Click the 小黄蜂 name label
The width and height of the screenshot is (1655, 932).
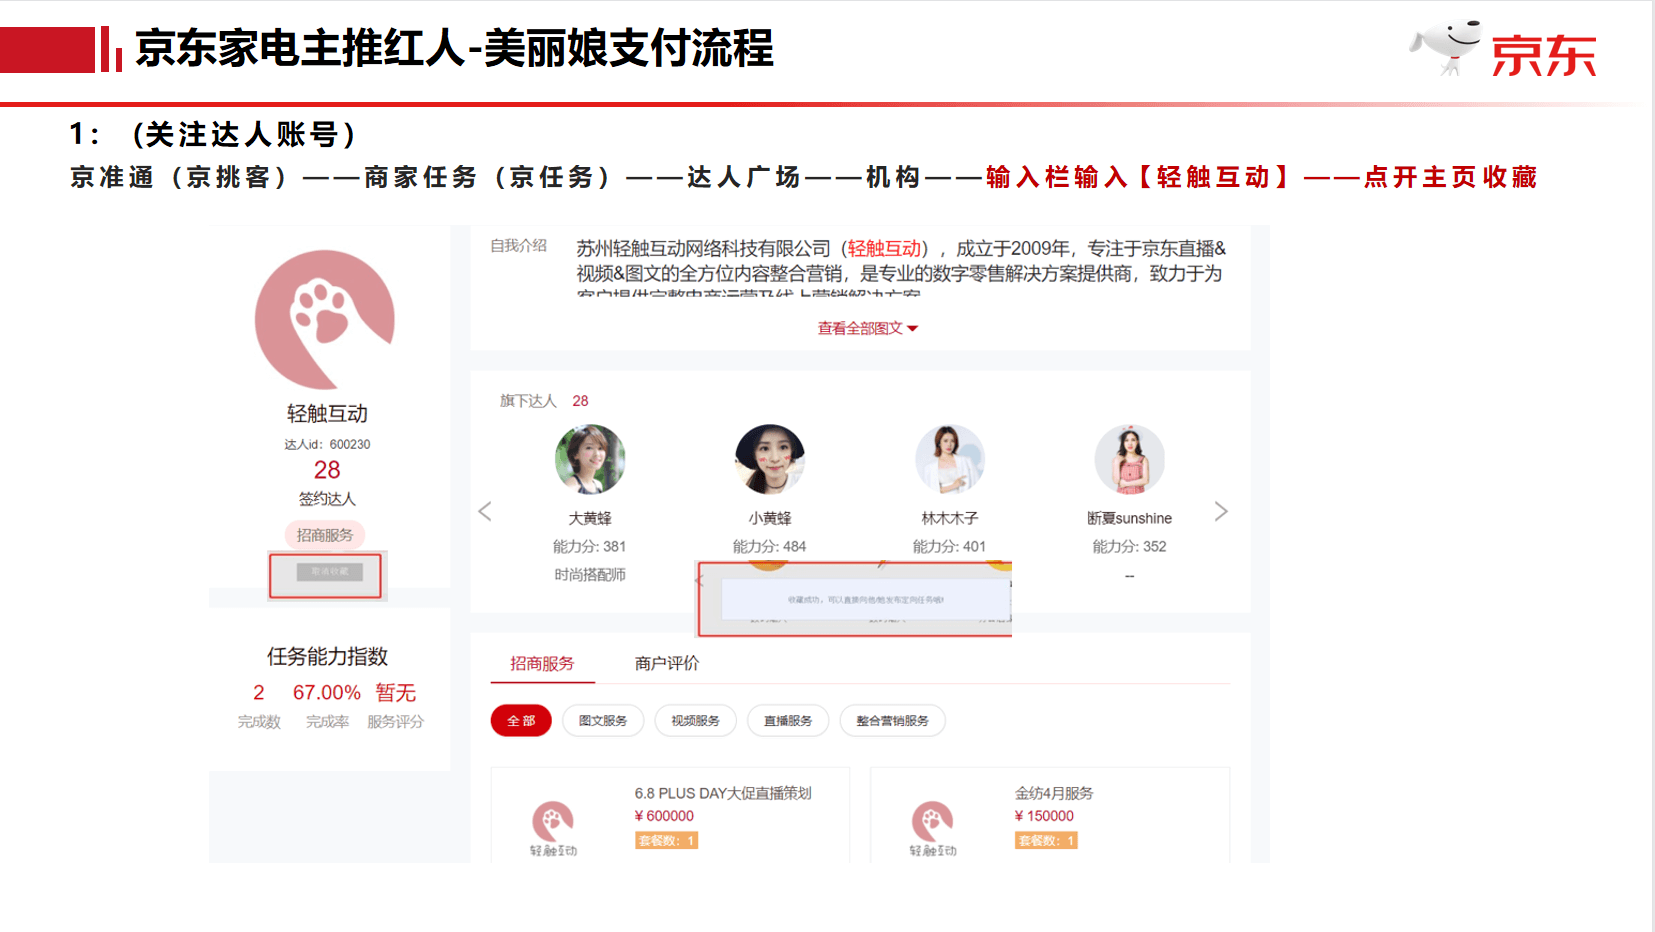click(x=770, y=518)
